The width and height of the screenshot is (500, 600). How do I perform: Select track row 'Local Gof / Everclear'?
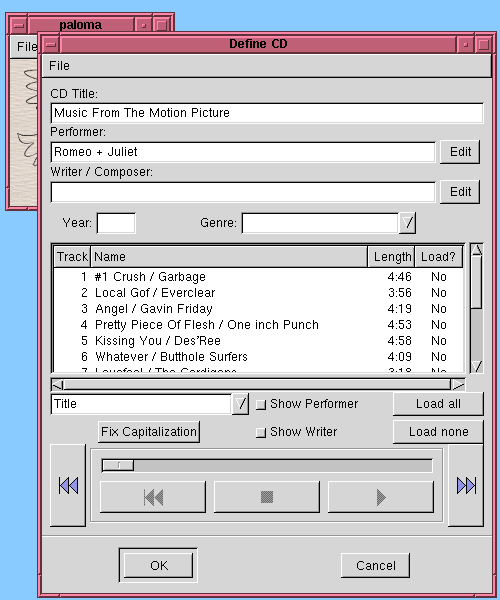(259, 293)
